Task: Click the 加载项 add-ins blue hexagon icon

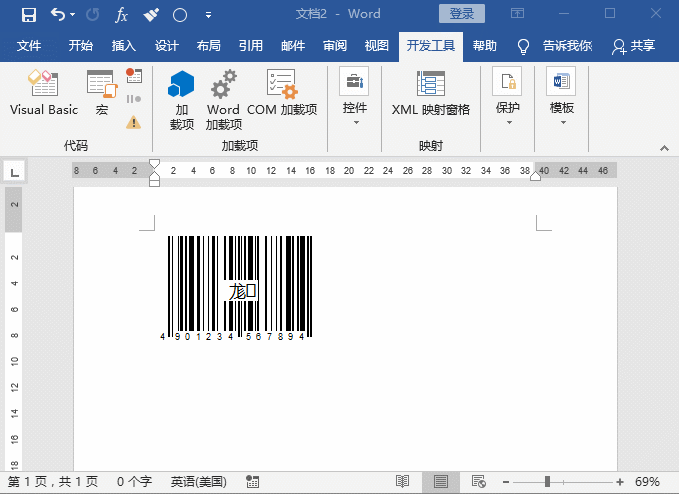Action: click(x=181, y=100)
